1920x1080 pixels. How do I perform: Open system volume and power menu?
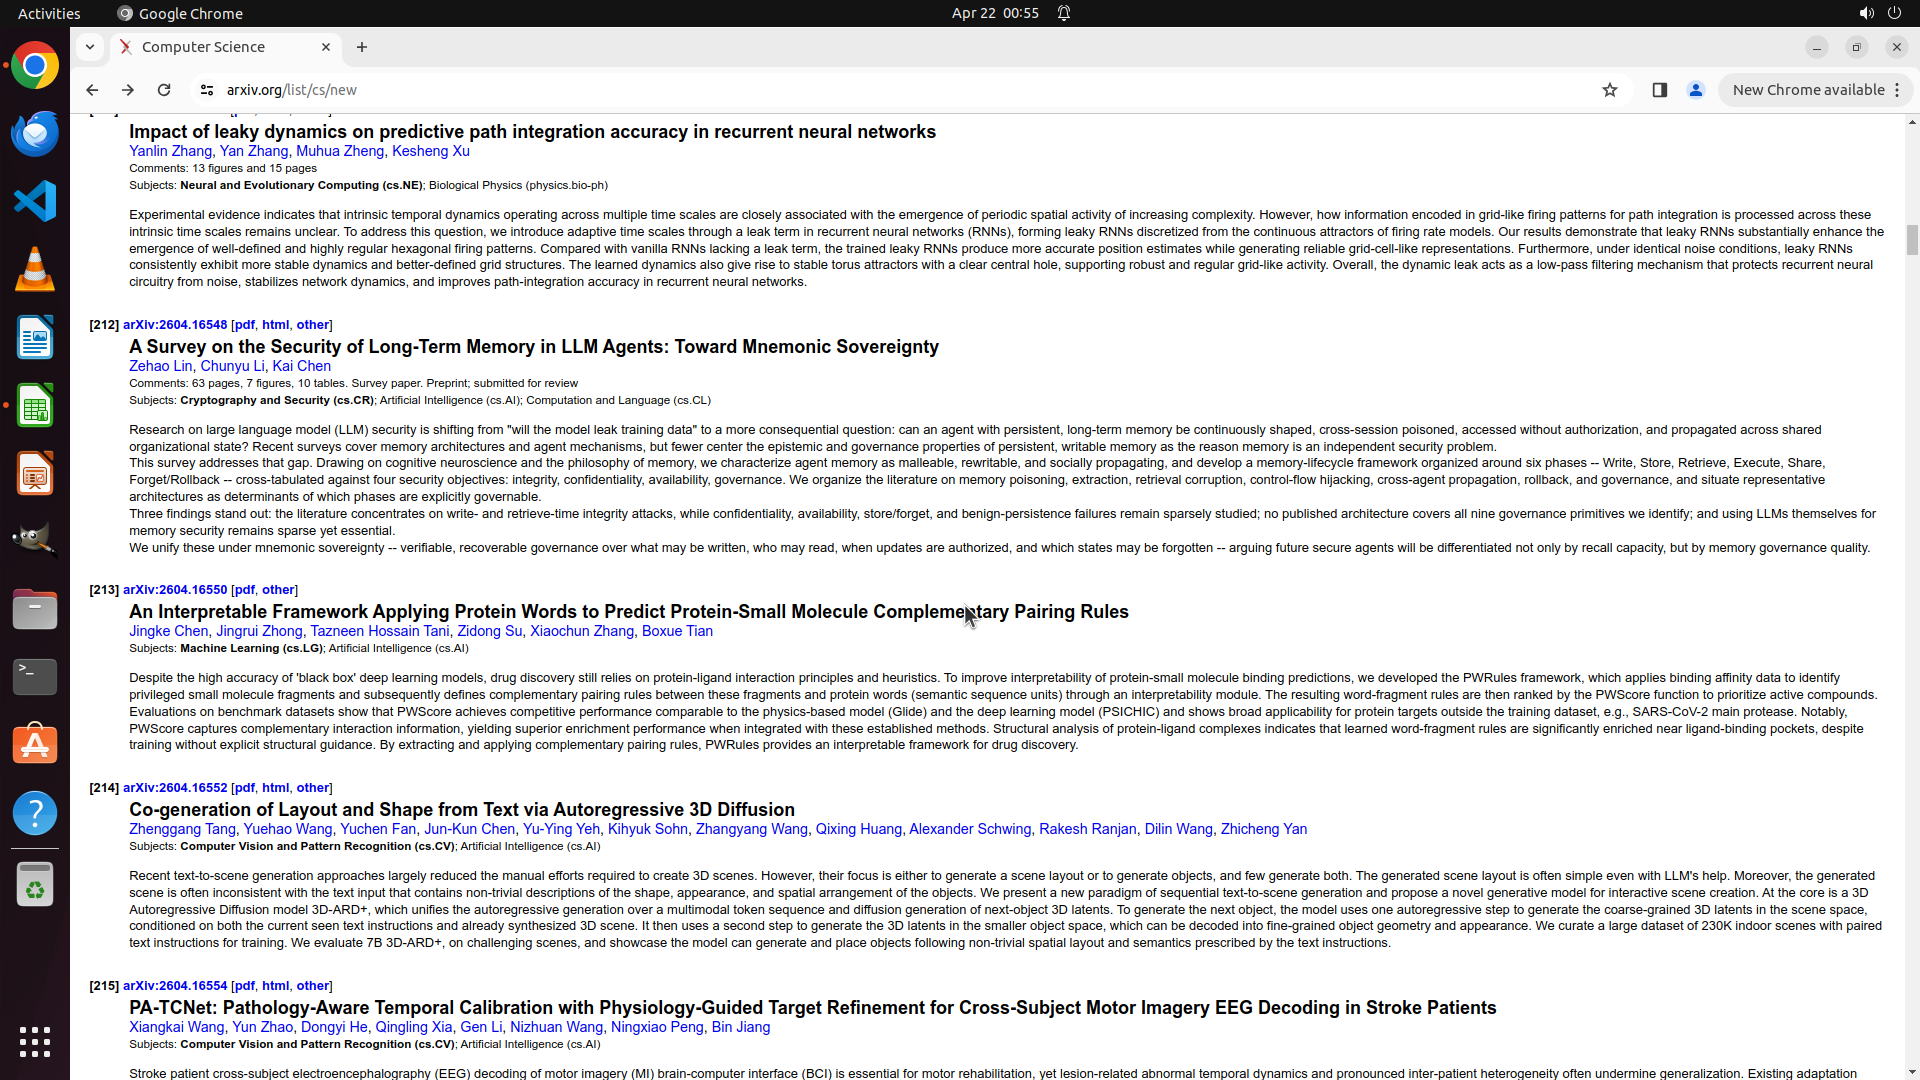click(x=1879, y=13)
